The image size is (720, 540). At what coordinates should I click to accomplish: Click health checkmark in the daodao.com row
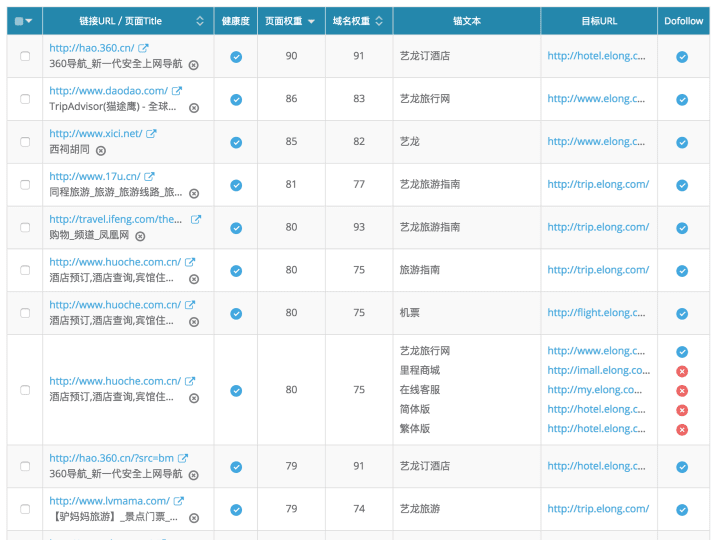click(236, 100)
